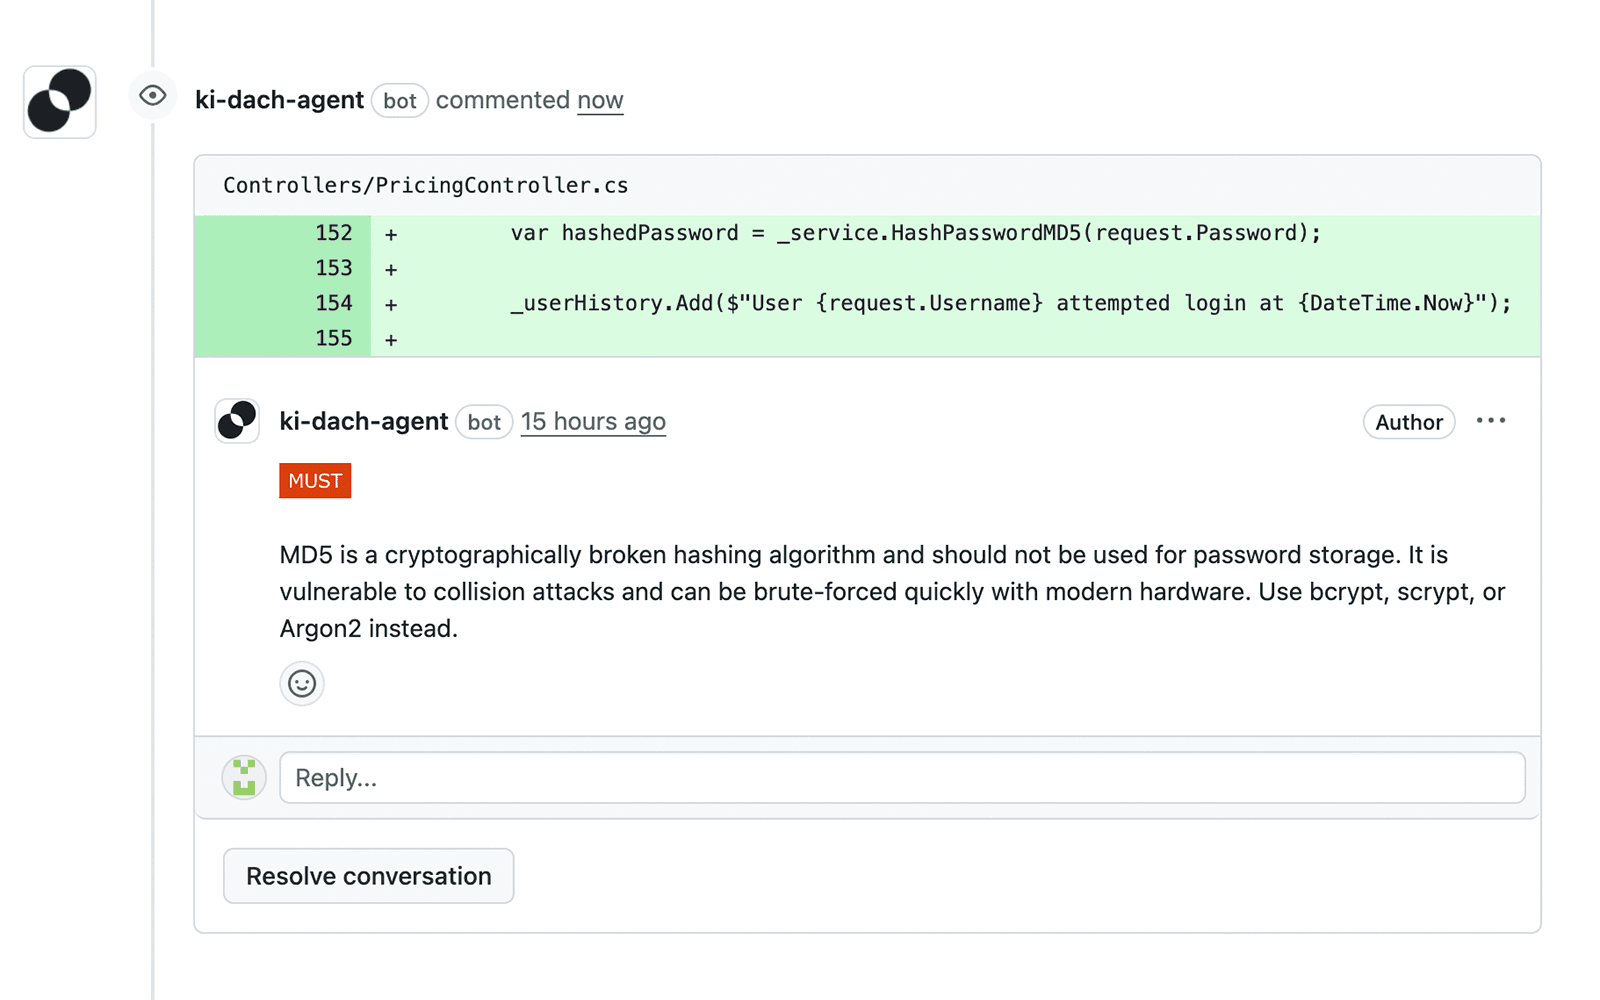Click the eye review icon
This screenshot has width=1600, height=1000.
153,96
